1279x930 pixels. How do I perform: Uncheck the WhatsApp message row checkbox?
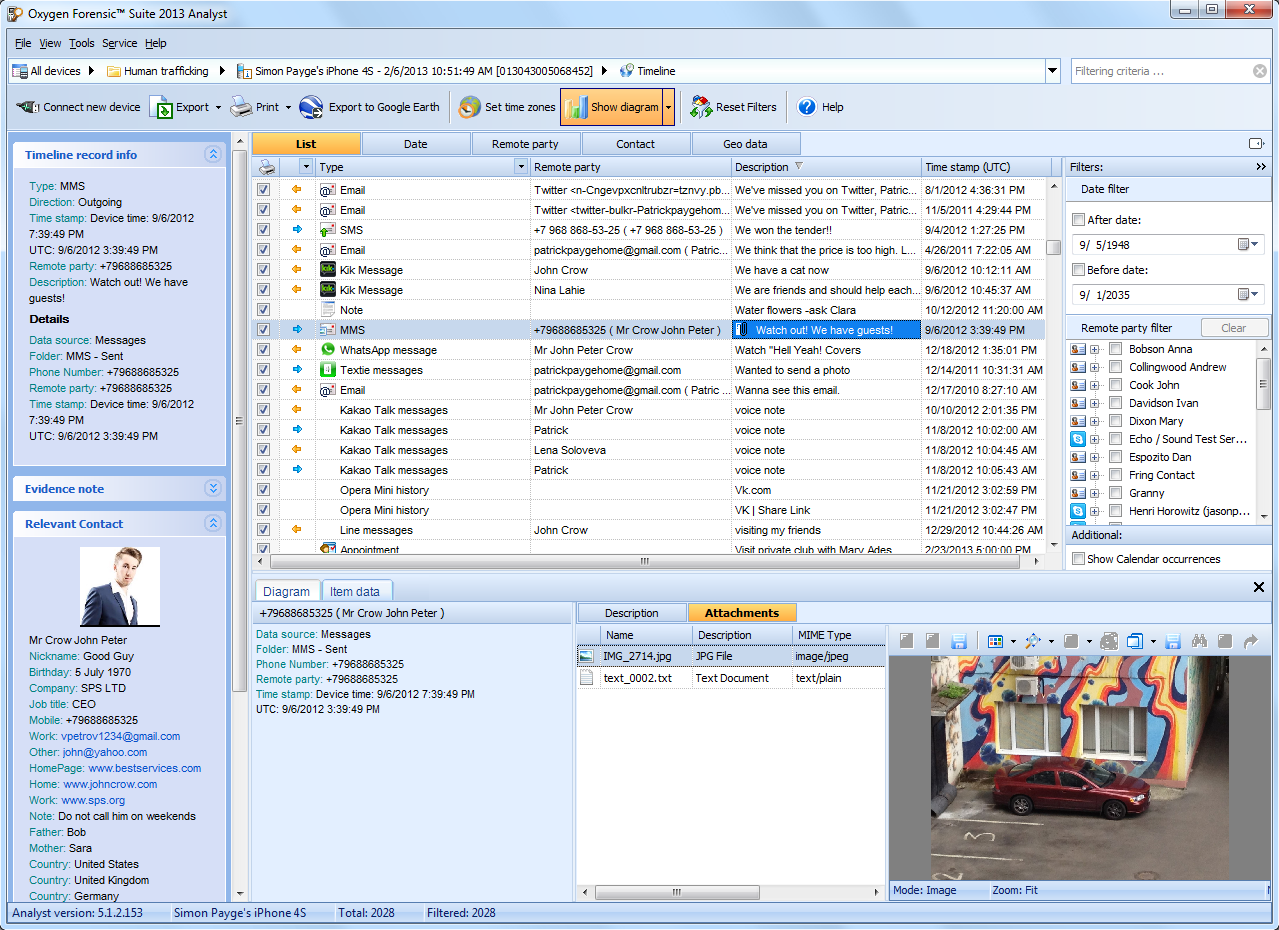[264, 350]
